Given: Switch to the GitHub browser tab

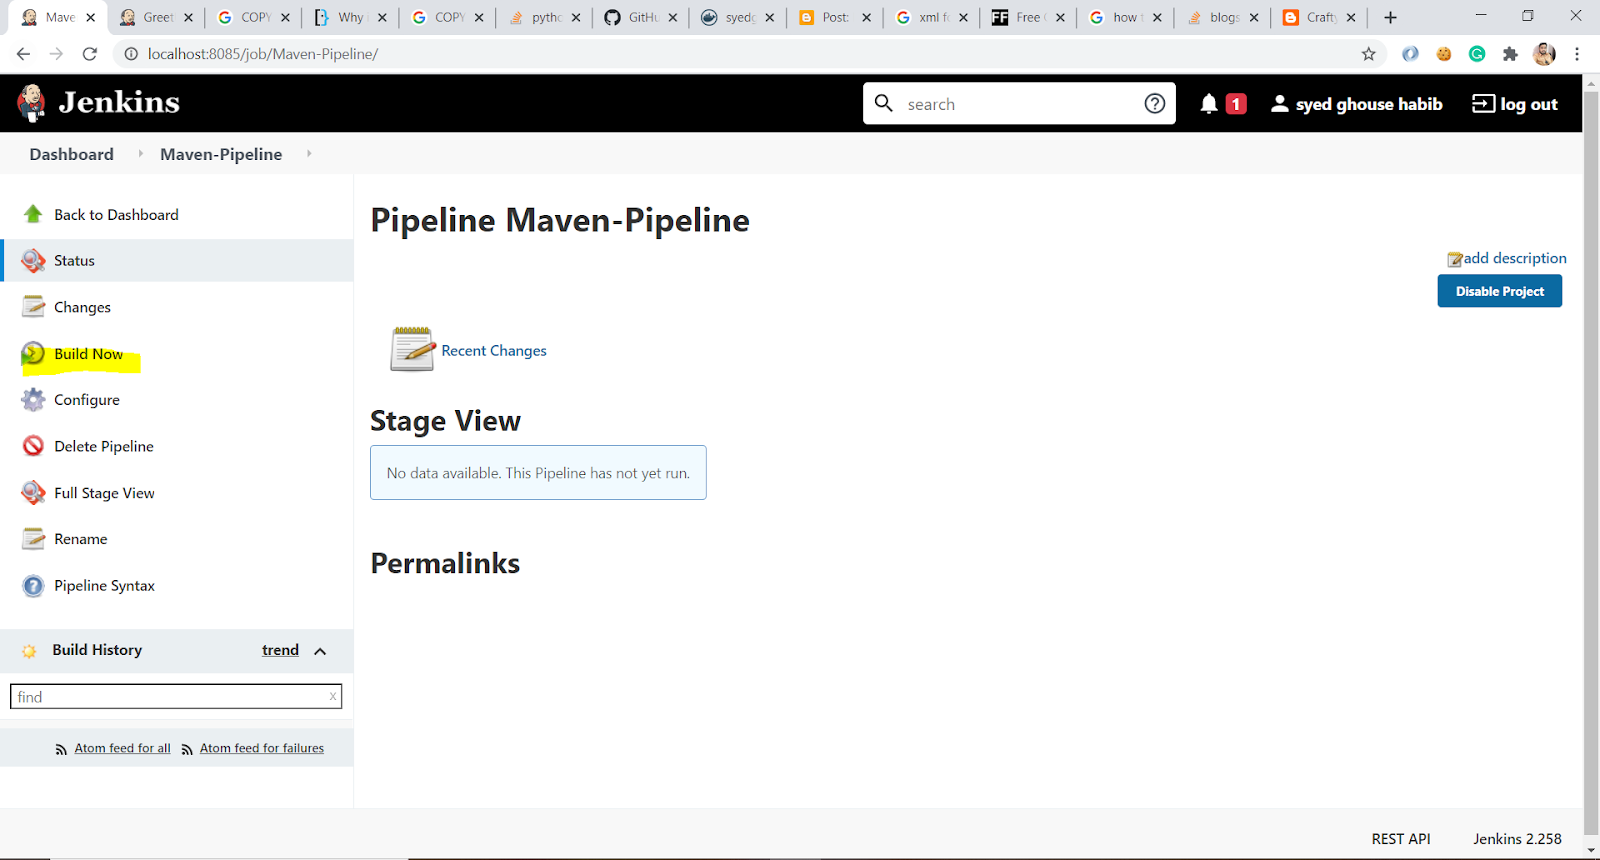Looking at the screenshot, I should pyautogui.click(x=640, y=17).
